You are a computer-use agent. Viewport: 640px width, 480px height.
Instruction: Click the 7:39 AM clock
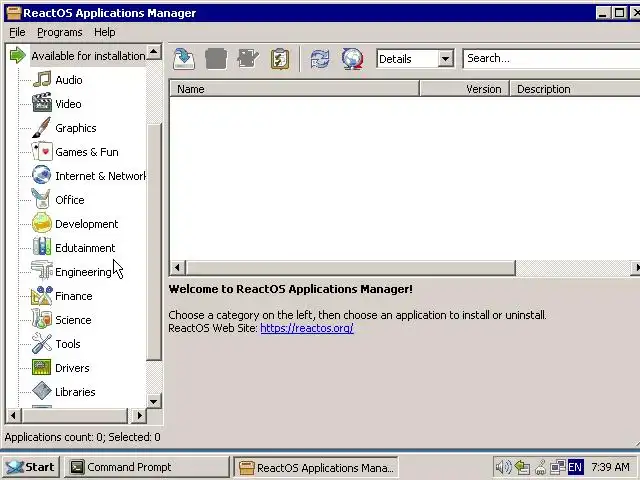(610, 467)
